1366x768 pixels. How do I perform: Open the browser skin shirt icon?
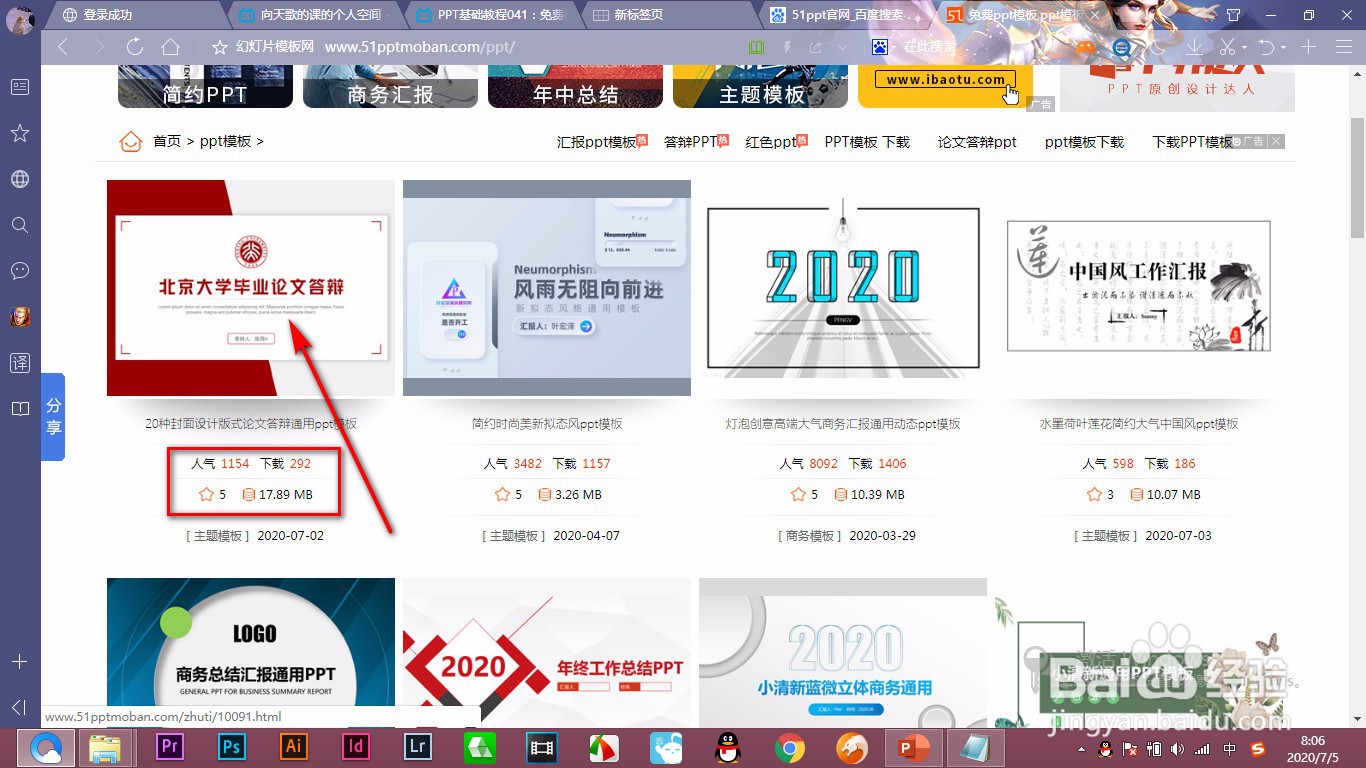[1233, 16]
